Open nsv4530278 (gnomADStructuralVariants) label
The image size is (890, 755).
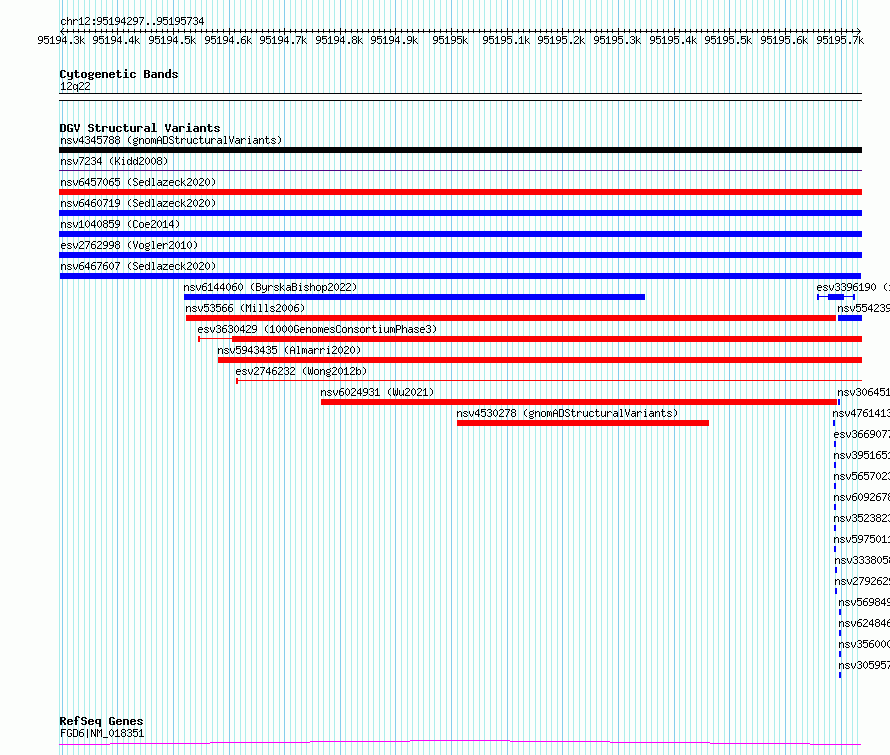(567, 413)
